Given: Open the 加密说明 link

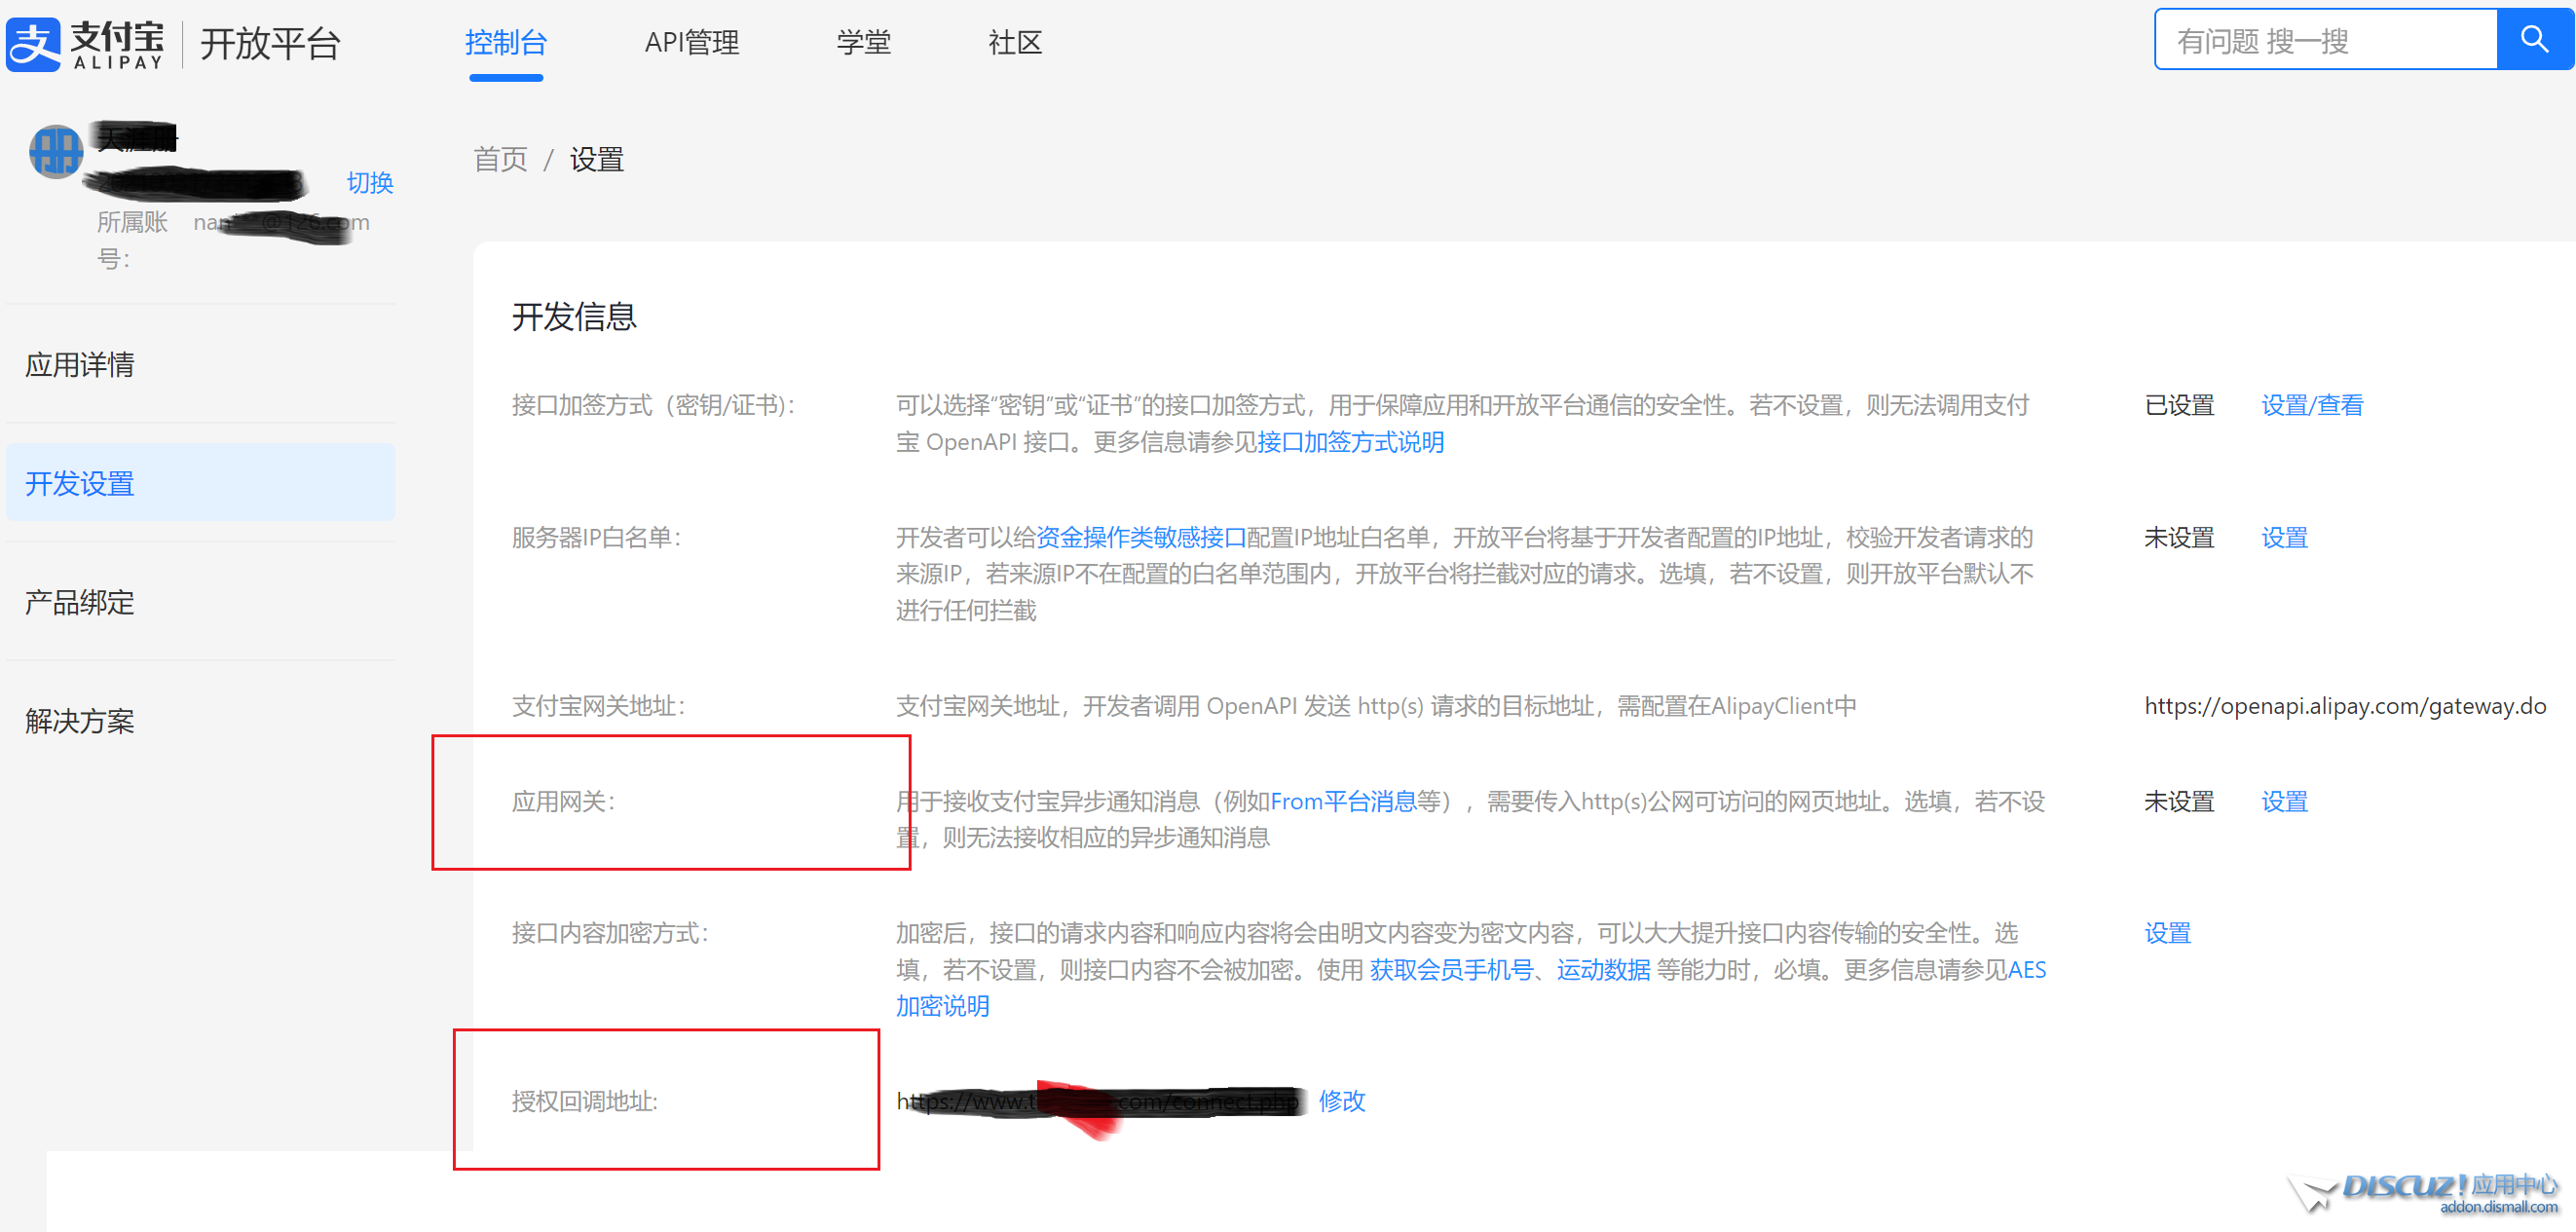Looking at the screenshot, I should tap(942, 1006).
